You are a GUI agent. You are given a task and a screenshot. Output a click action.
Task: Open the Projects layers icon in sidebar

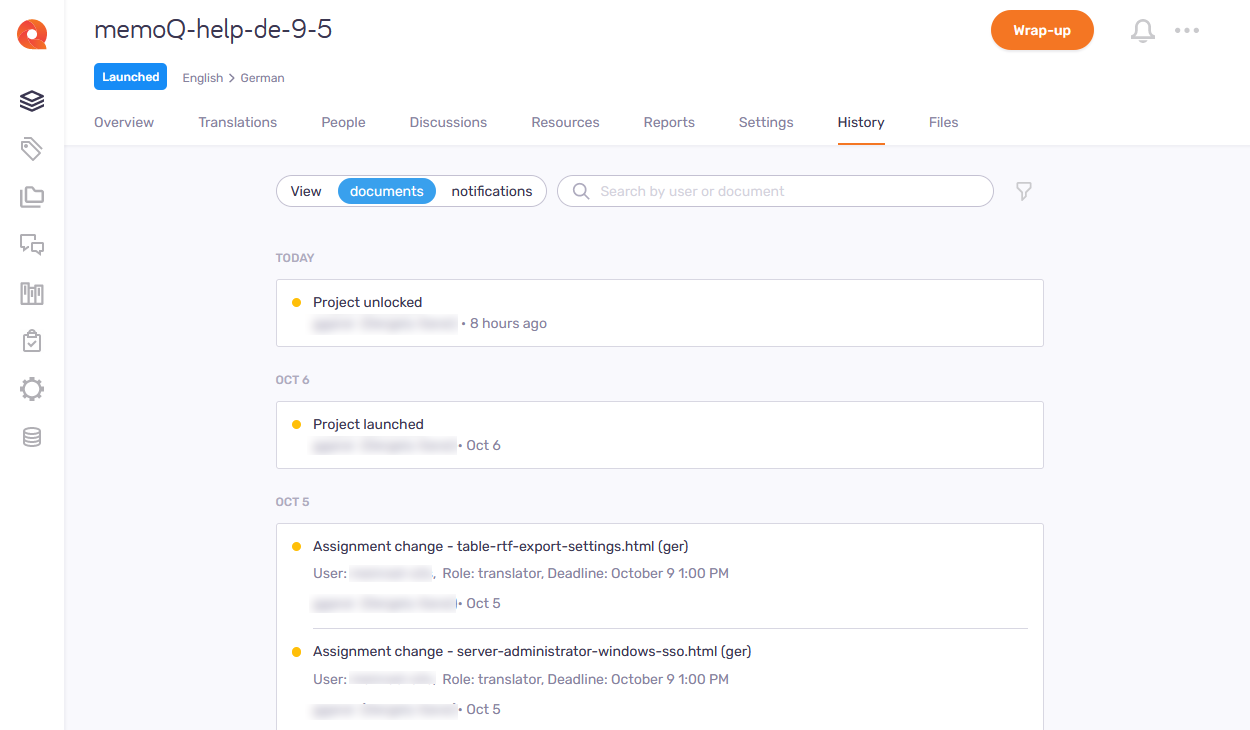32,101
